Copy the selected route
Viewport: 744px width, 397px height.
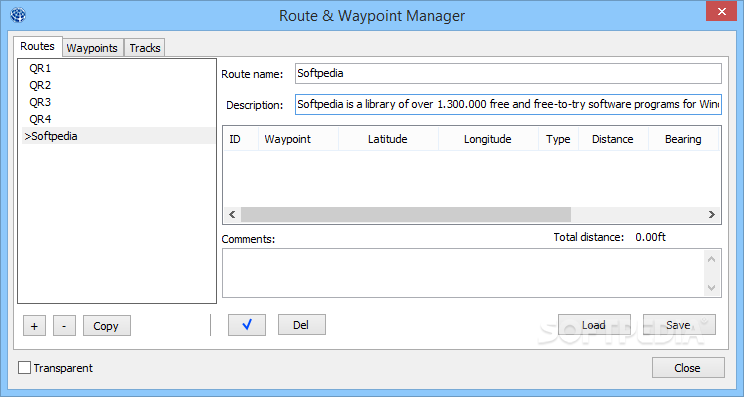pyautogui.click(x=106, y=326)
